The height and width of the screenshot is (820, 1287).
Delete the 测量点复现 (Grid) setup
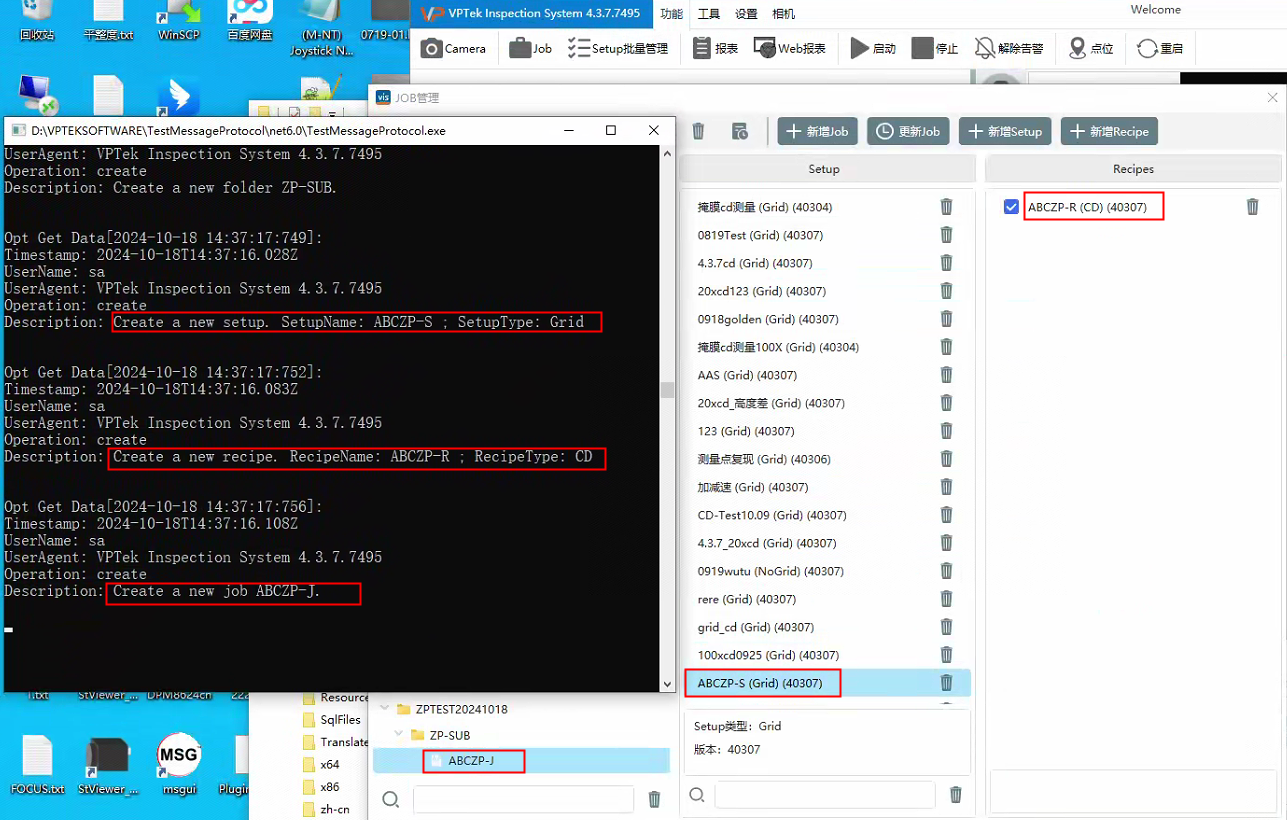pos(946,459)
